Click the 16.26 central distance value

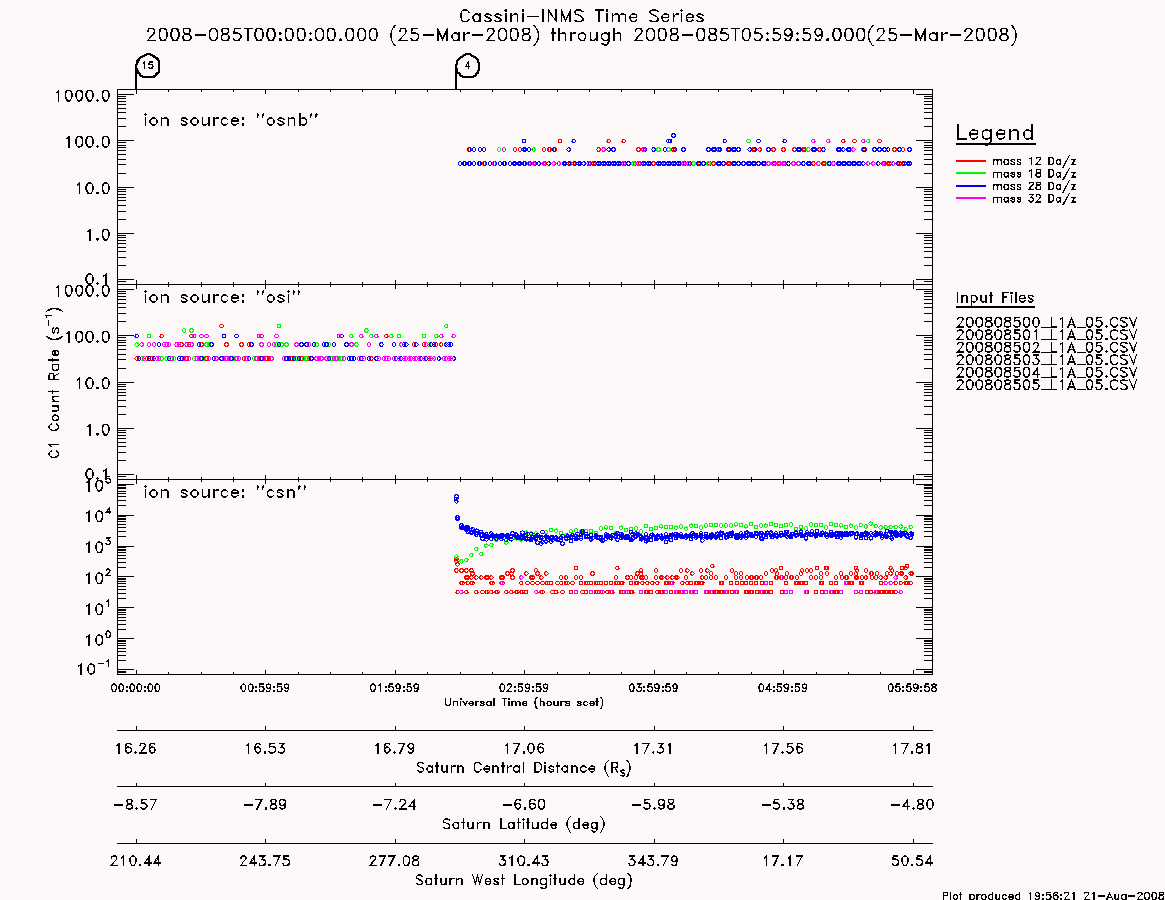(x=135, y=748)
